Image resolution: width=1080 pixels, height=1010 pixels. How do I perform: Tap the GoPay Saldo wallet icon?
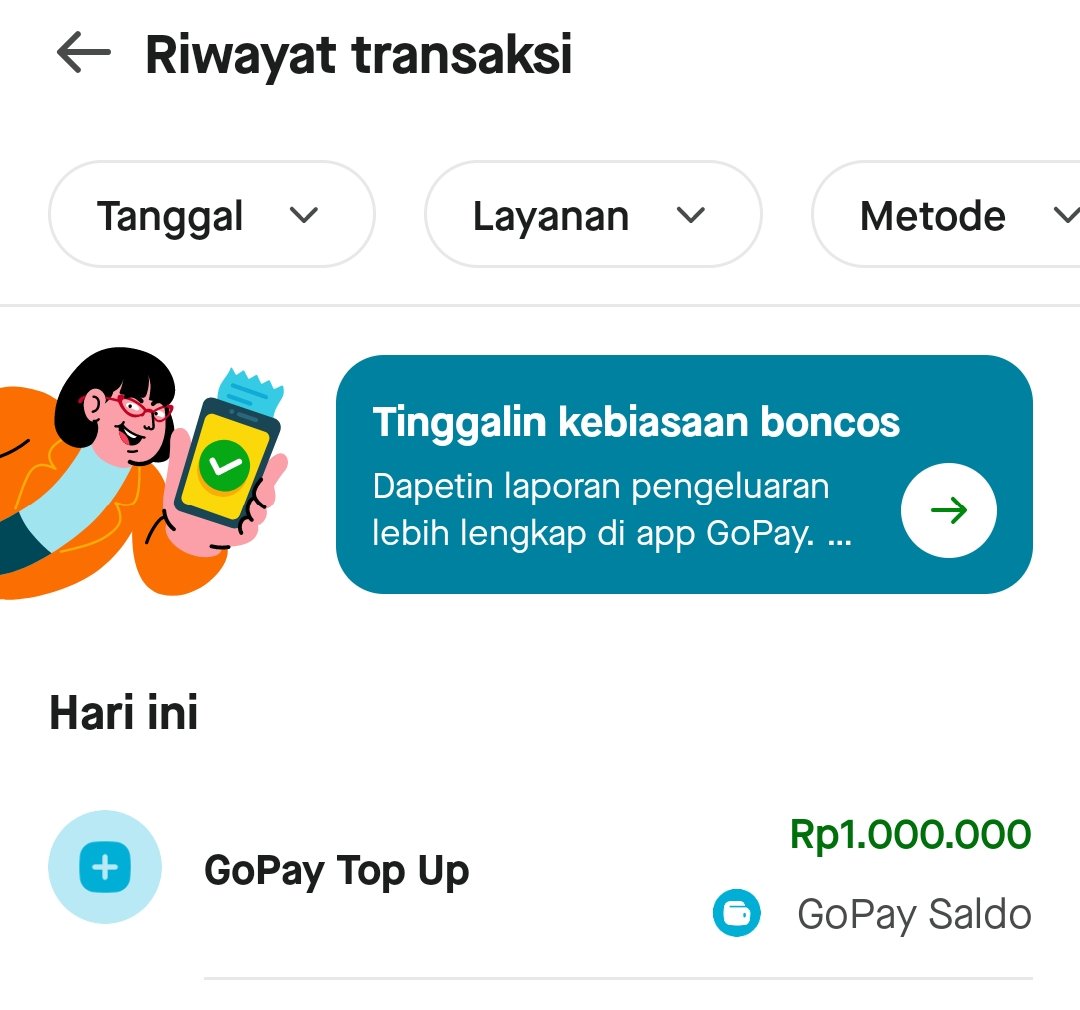tap(736, 913)
